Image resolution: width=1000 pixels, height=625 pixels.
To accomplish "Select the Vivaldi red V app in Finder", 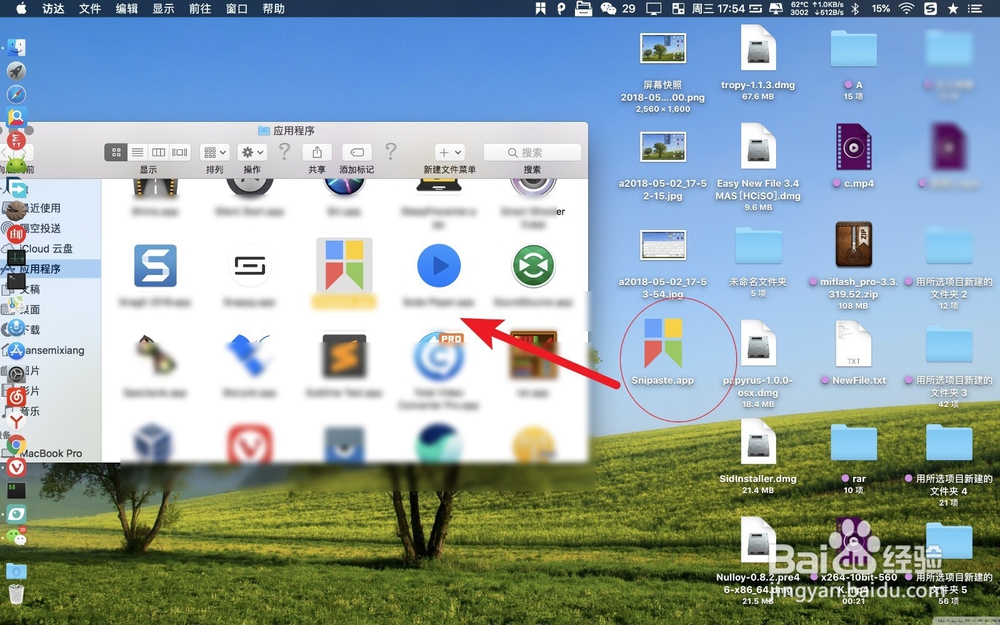I will click(x=250, y=443).
